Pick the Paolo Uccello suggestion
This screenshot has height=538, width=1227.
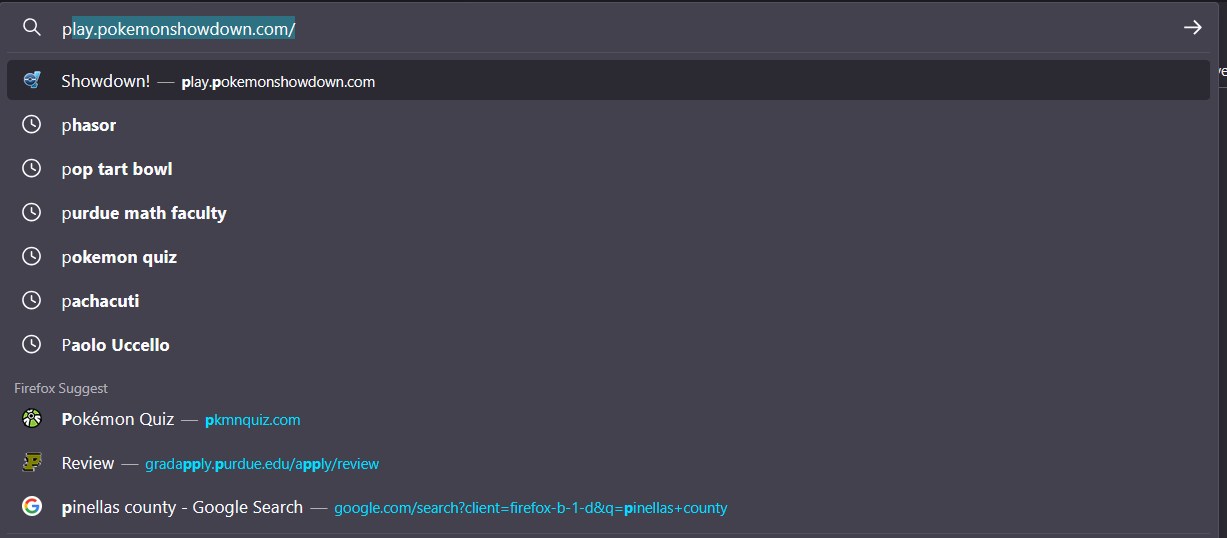tap(608, 345)
